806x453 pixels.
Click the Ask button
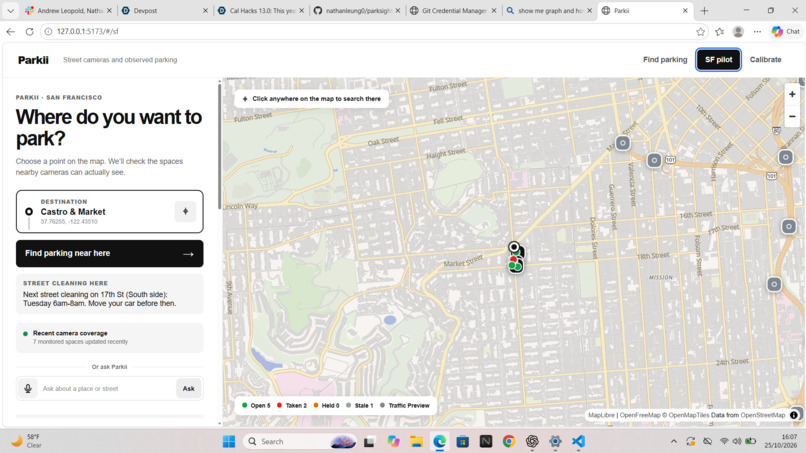pos(189,389)
